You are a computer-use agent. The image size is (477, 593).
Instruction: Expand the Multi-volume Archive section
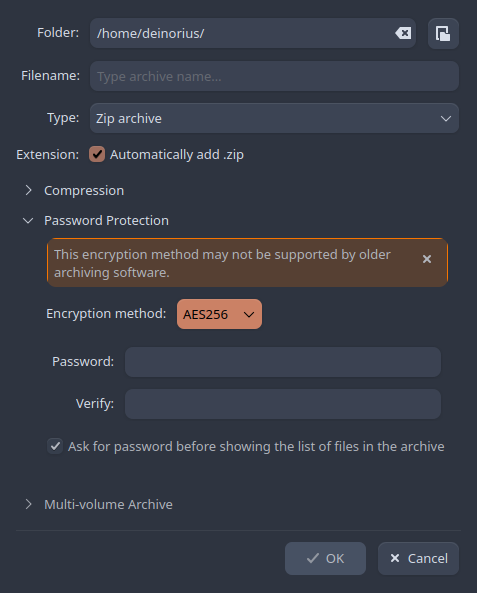[x=108, y=504]
